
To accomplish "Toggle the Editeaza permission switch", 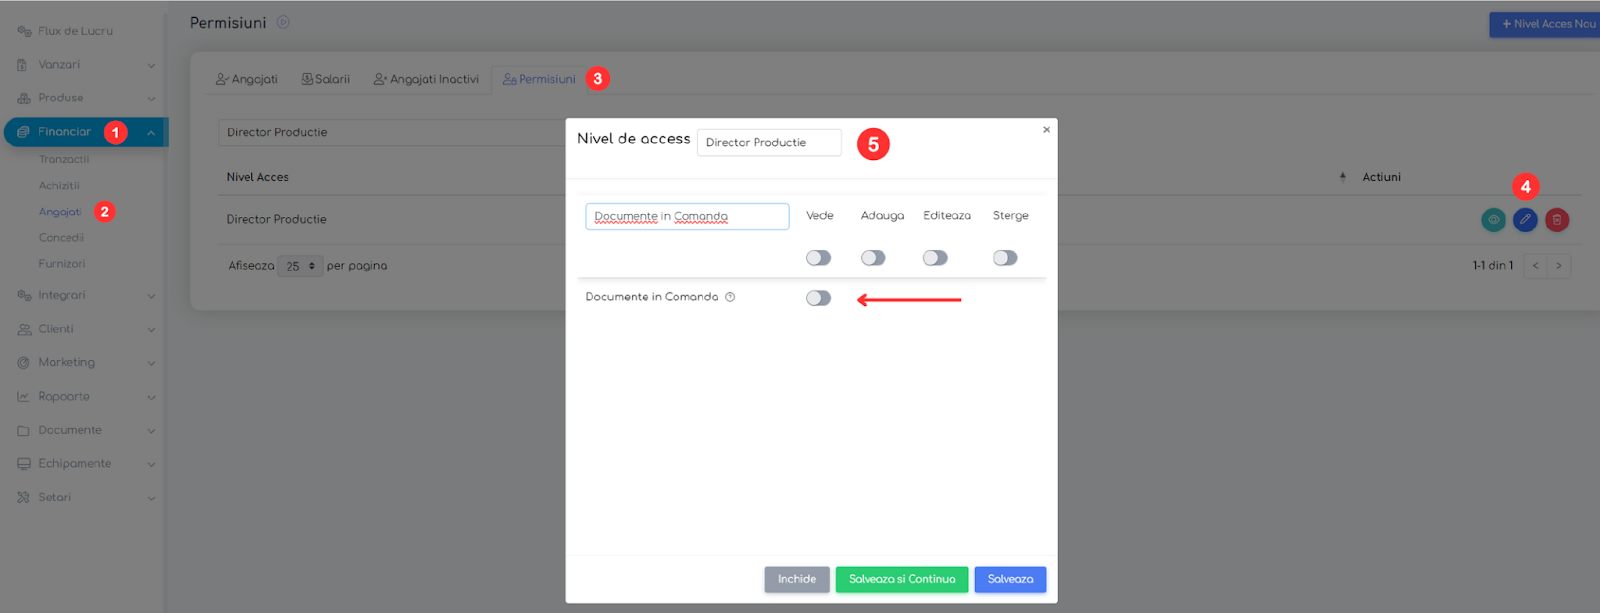I will click(x=935, y=258).
